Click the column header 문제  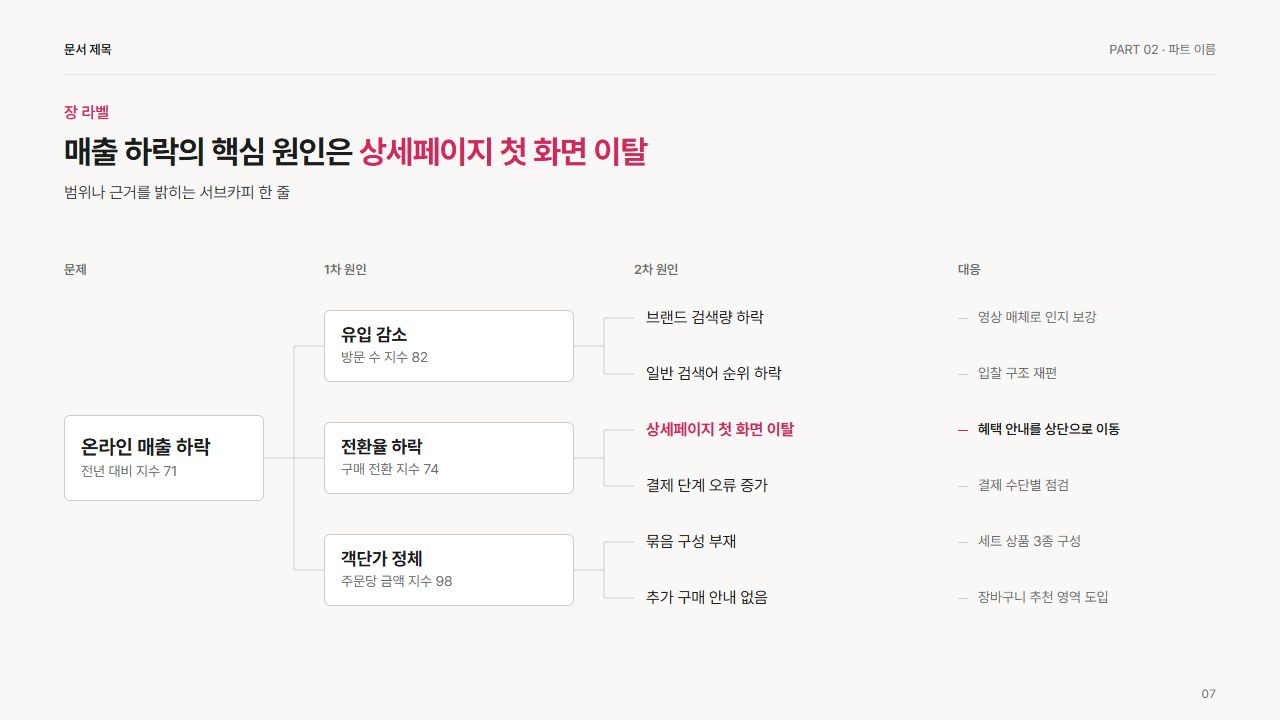75,269
